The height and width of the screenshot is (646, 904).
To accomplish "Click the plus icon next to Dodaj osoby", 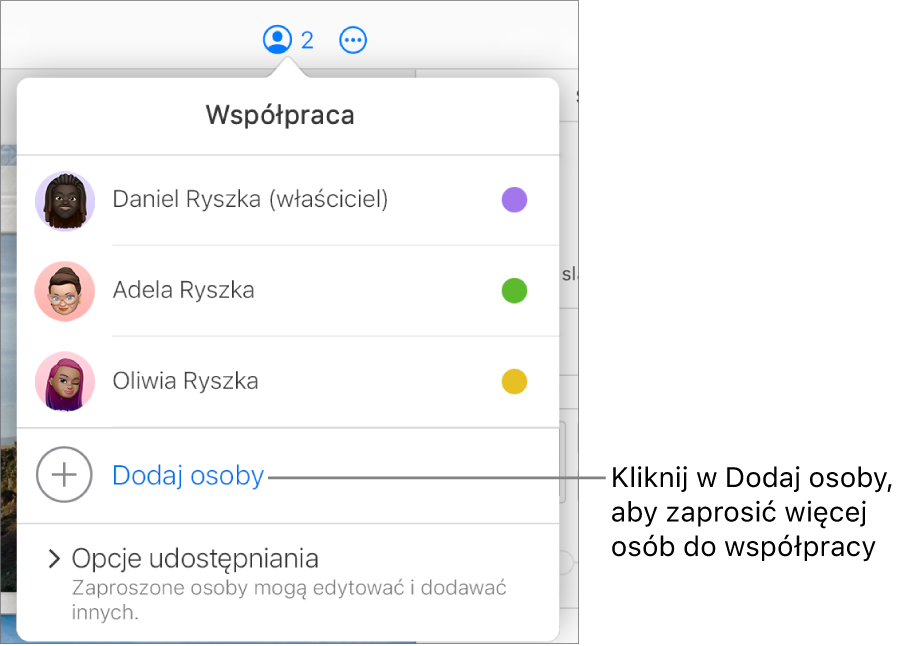I will tap(64, 475).
